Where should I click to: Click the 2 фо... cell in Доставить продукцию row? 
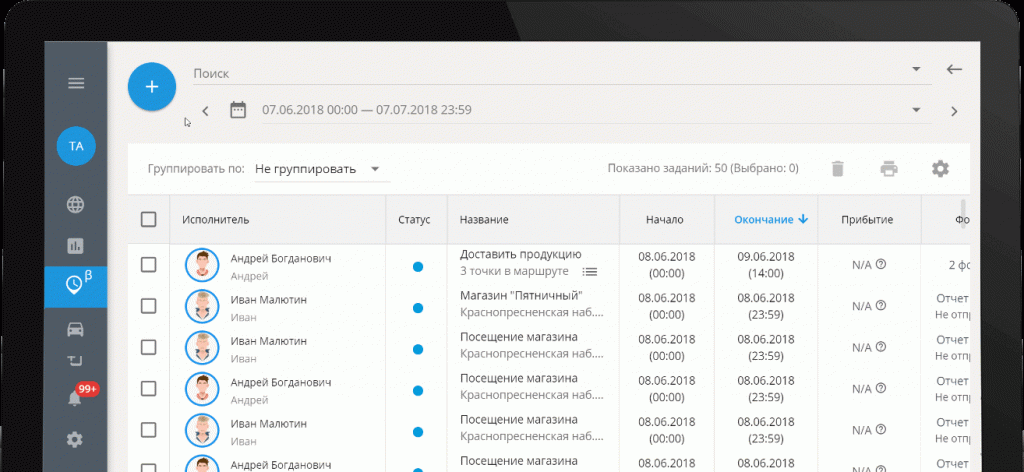tap(959, 265)
